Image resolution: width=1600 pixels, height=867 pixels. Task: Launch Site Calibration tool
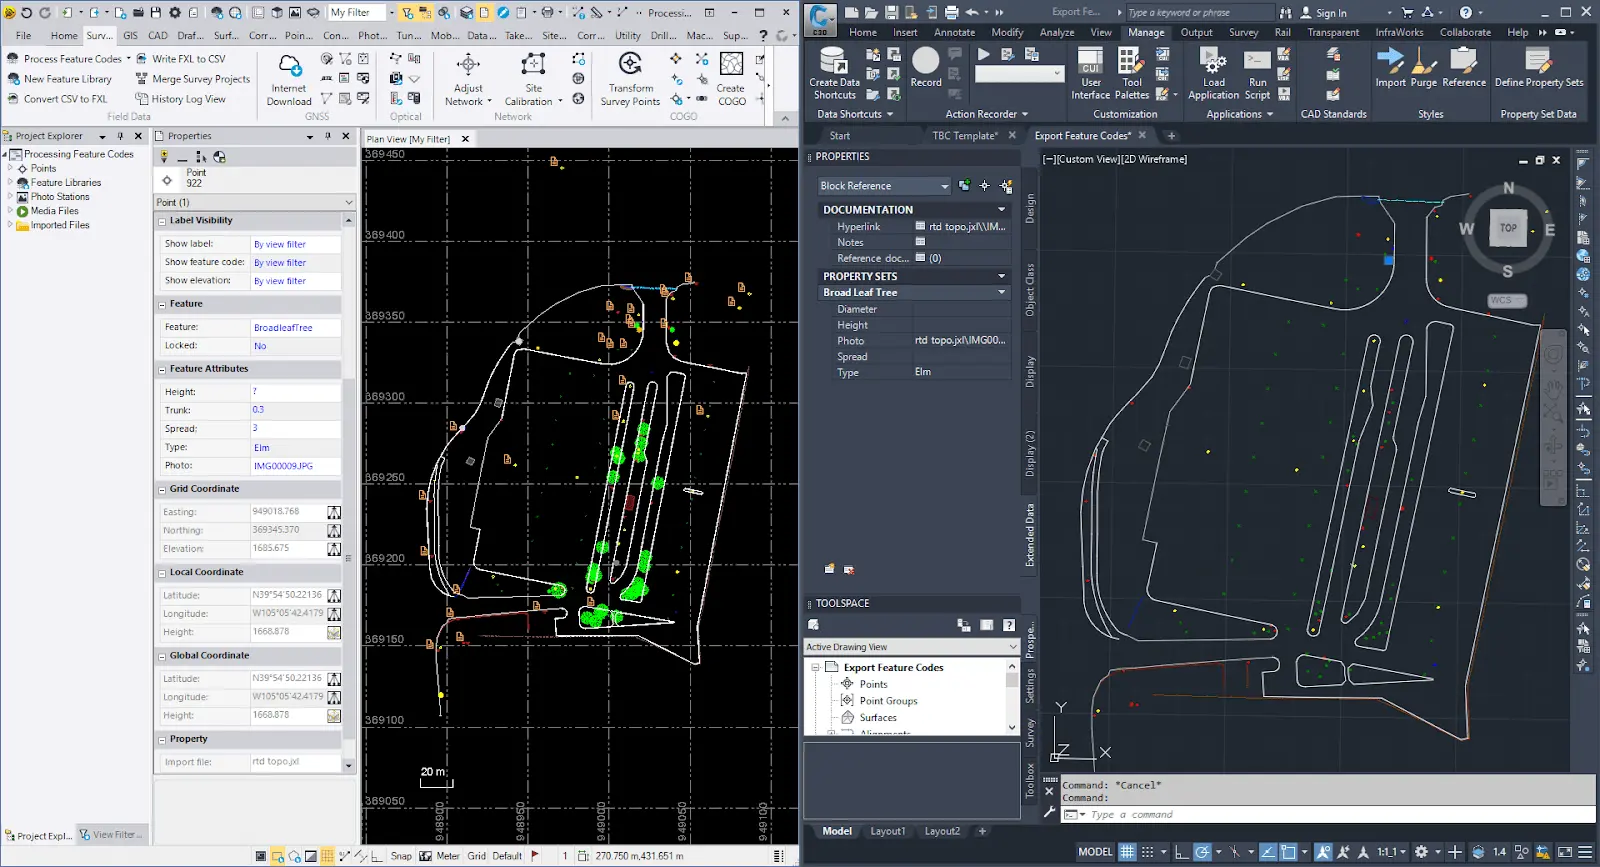533,68
